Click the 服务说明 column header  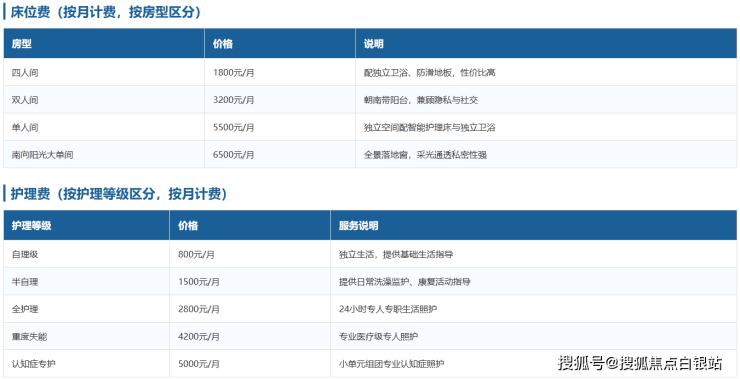pyautogui.click(x=534, y=226)
